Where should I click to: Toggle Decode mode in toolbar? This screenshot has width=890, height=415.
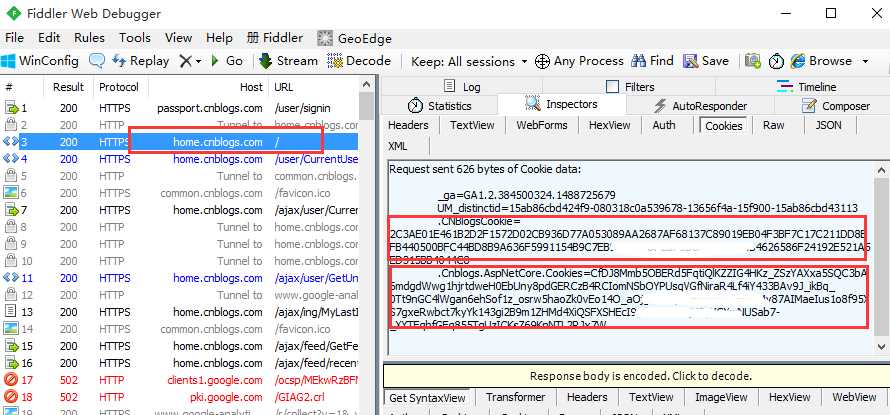click(359, 61)
